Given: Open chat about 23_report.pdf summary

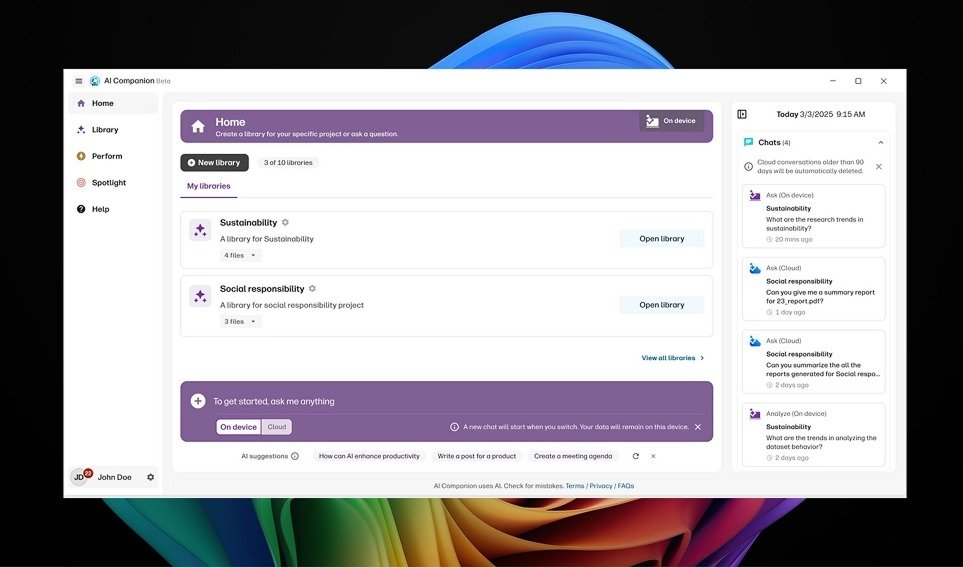Looking at the screenshot, I should point(814,289).
